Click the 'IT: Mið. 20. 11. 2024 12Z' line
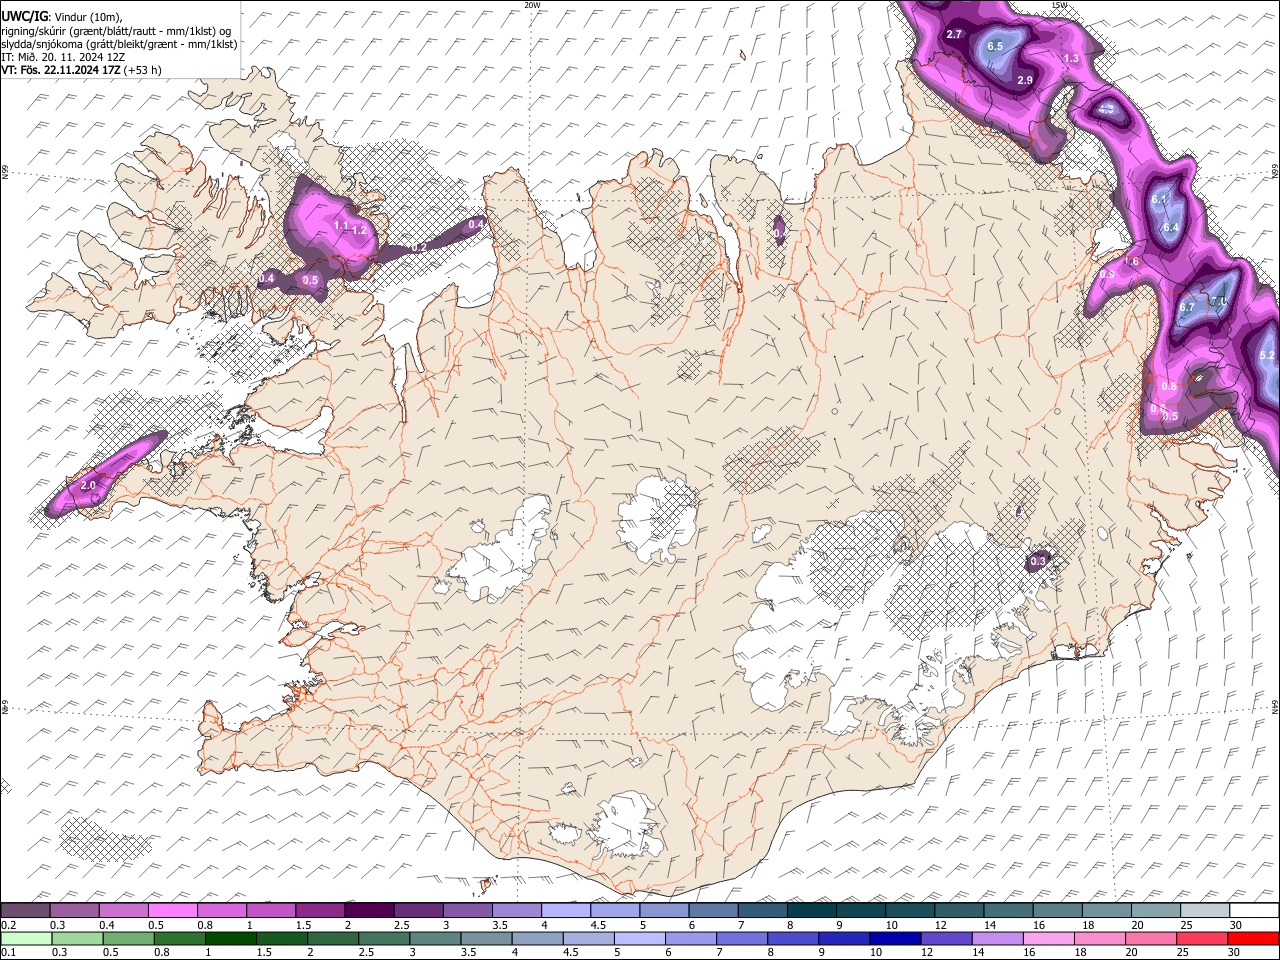 coord(64,57)
